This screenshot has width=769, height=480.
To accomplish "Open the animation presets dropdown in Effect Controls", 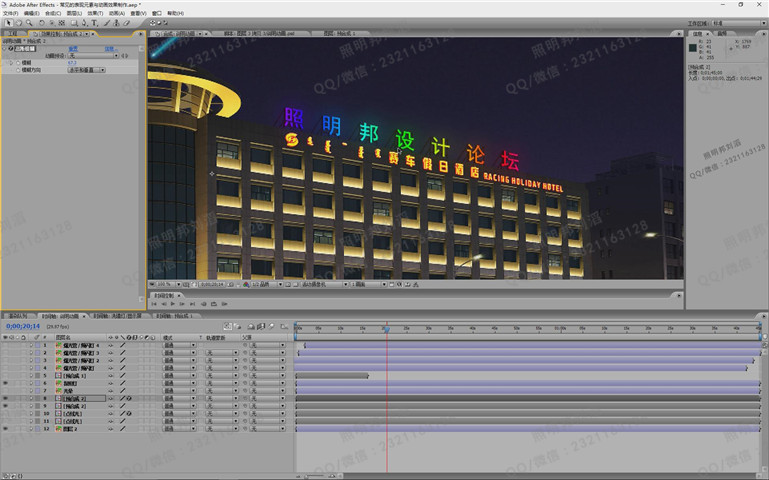I will pos(93,56).
